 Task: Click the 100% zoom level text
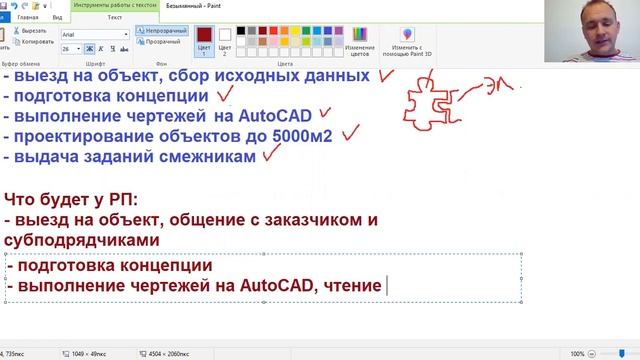pos(577,354)
